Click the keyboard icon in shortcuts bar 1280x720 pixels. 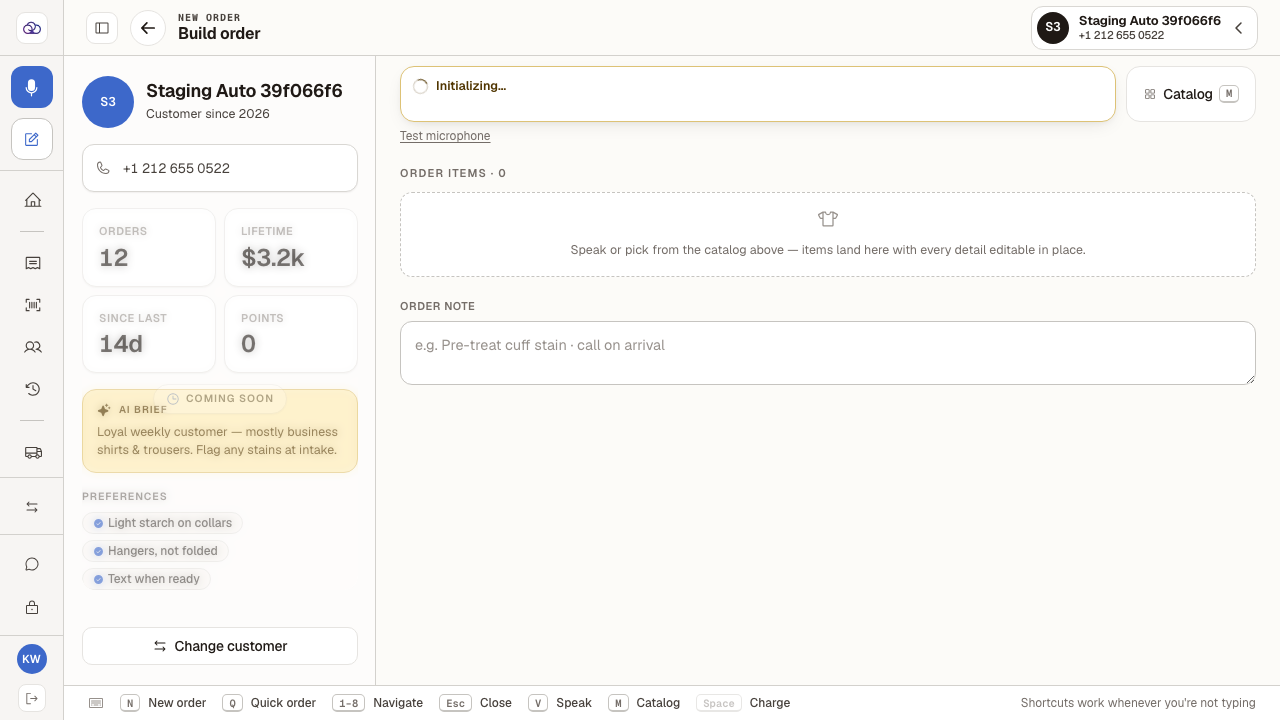pos(96,703)
